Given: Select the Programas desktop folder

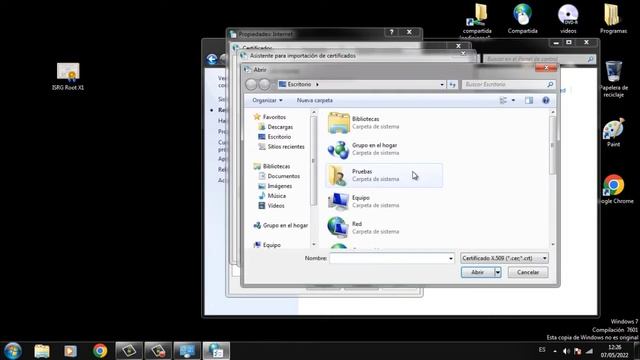Looking at the screenshot, I should pyautogui.click(x=613, y=19).
